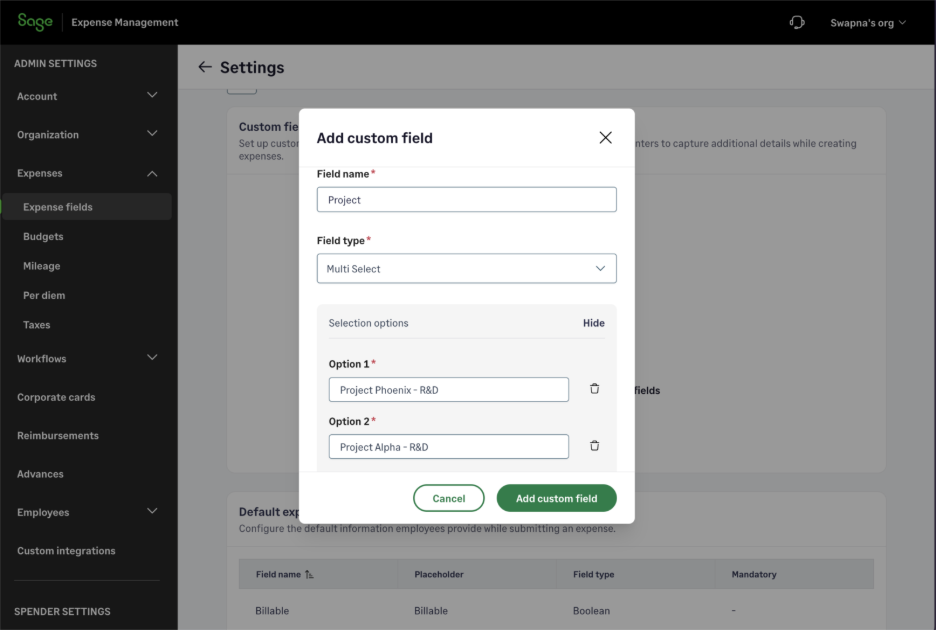Screen dimensions: 936x630
Task: Click the Sage logo
Action: [x=33, y=21]
